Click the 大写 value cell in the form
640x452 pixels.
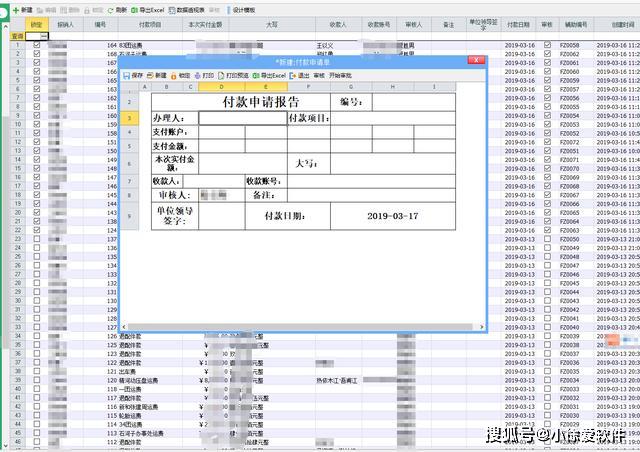coord(393,164)
